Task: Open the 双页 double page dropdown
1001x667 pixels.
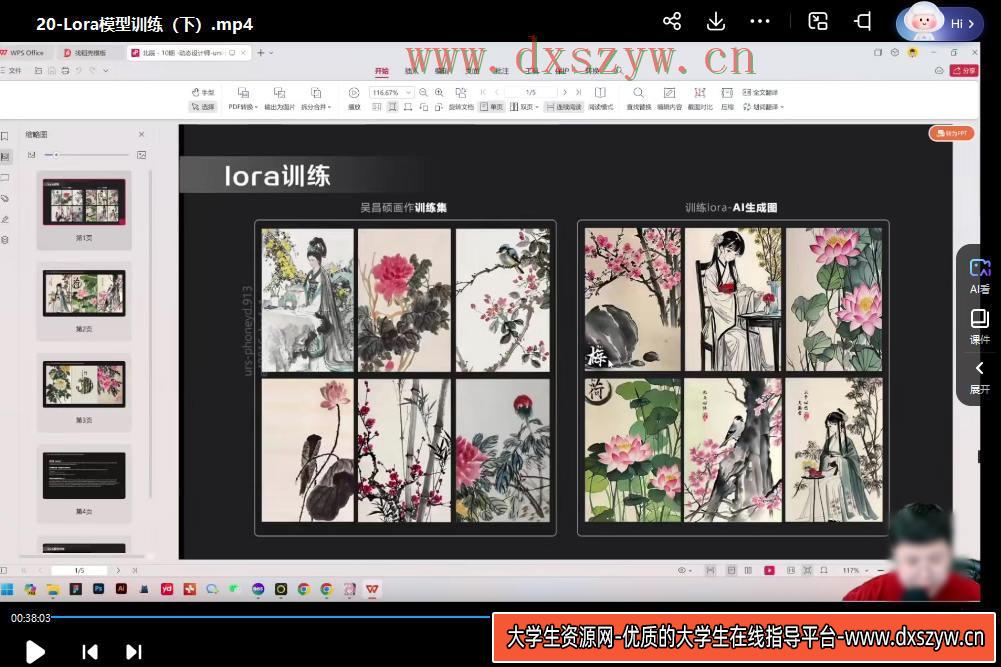Action: pyautogui.click(x=524, y=107)
